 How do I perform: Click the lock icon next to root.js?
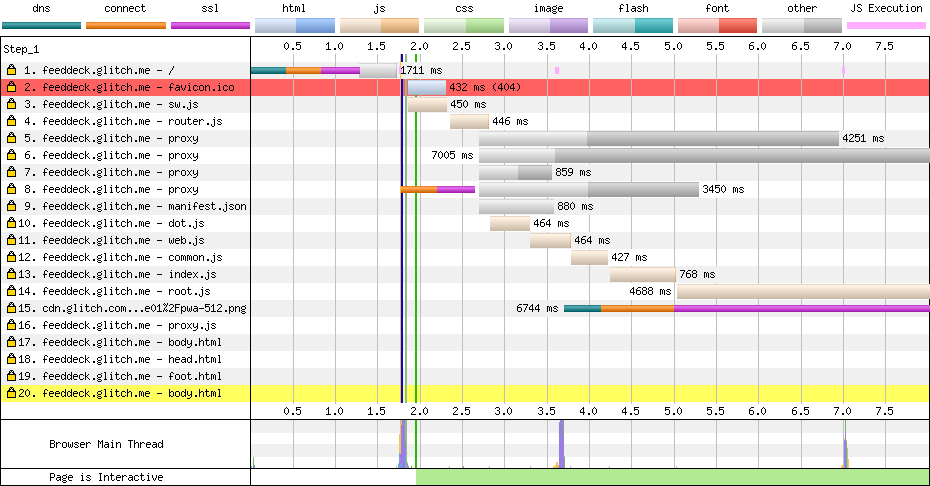[x=12, y=292]
